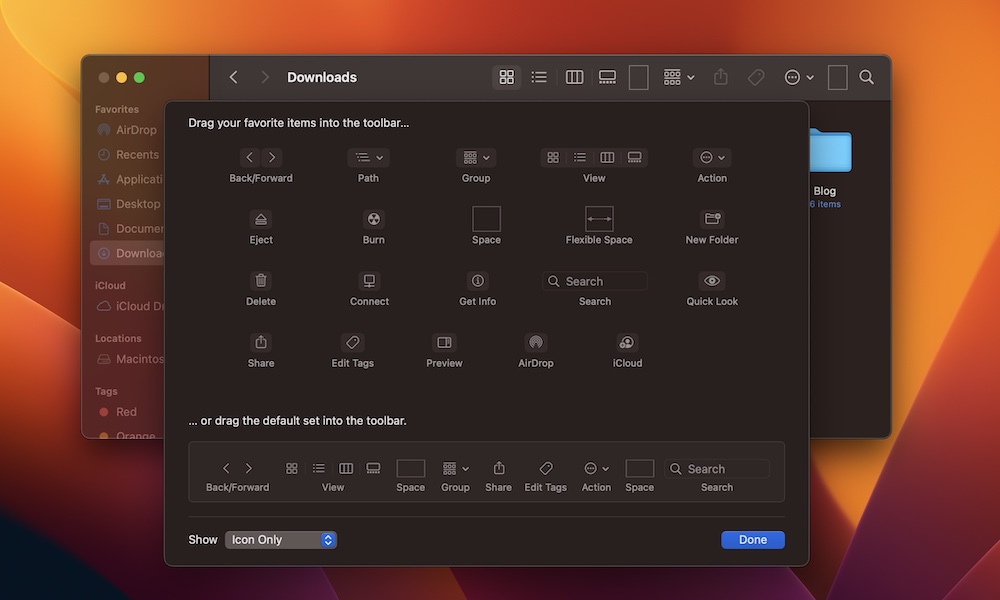Viewport: 1000px width, 600px height.
Task: Switch to icon view in Finder toolbar
Action: 506,77
